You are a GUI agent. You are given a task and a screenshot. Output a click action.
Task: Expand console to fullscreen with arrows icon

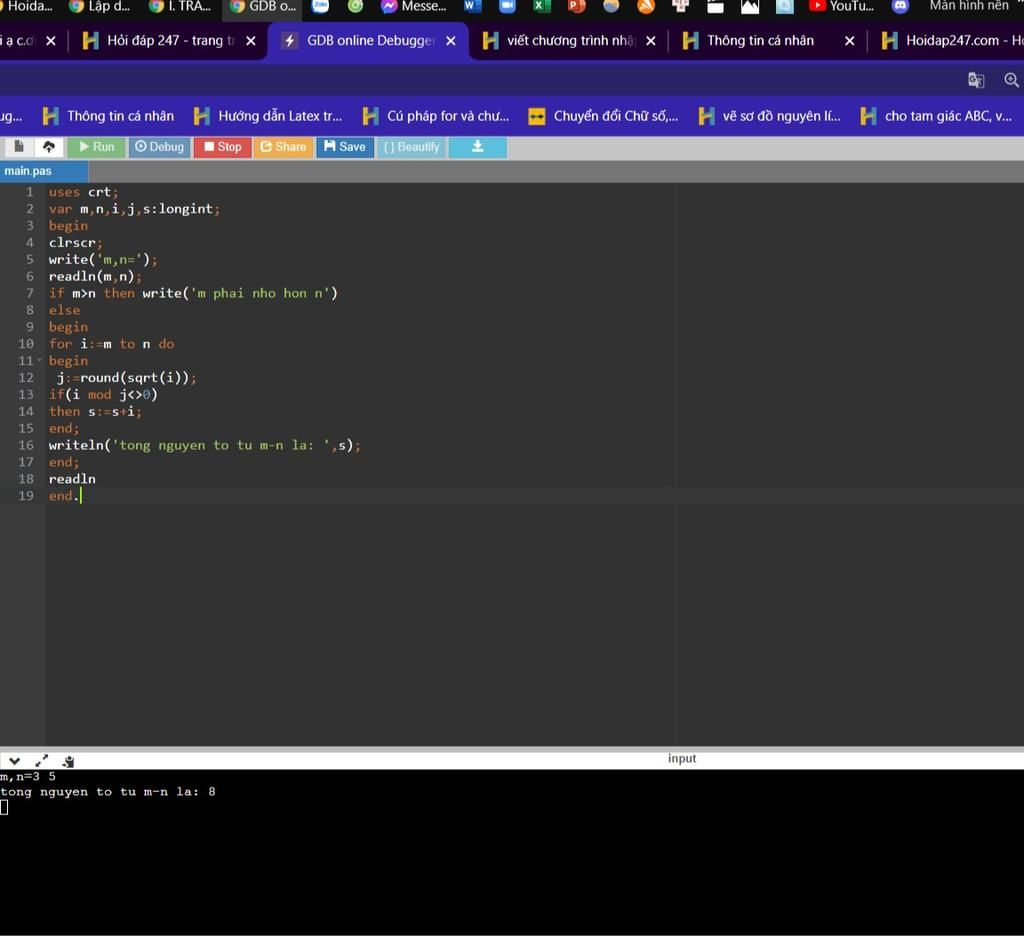click(x=42, y=761)
